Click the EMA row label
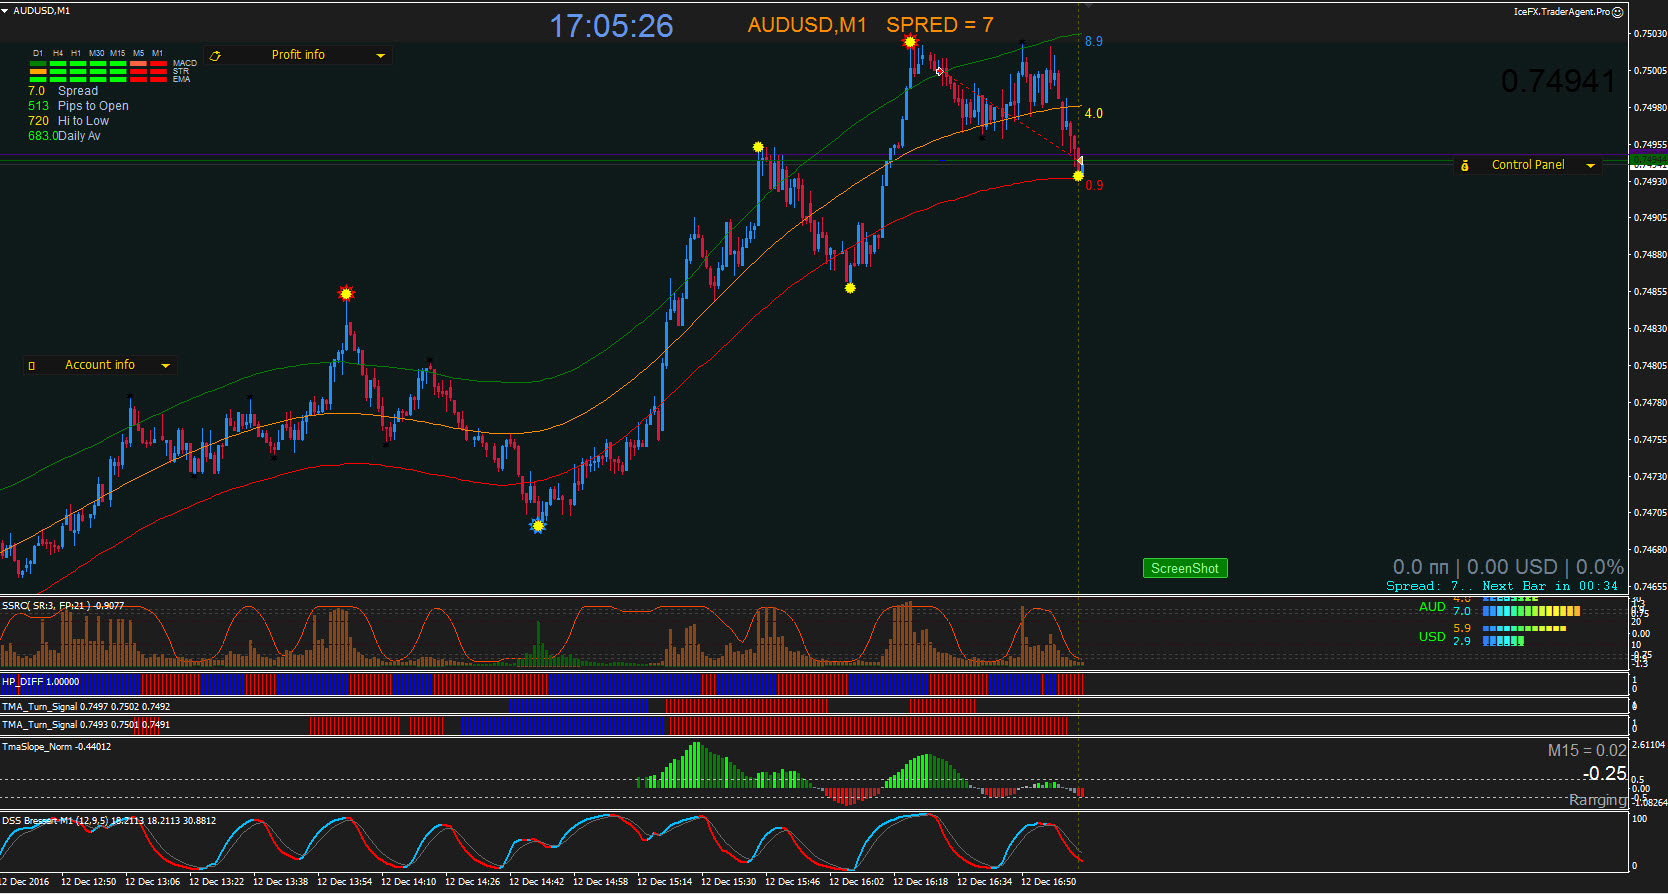The width and height of the screenshot is (1668, 894). click(x=181, y=79)
